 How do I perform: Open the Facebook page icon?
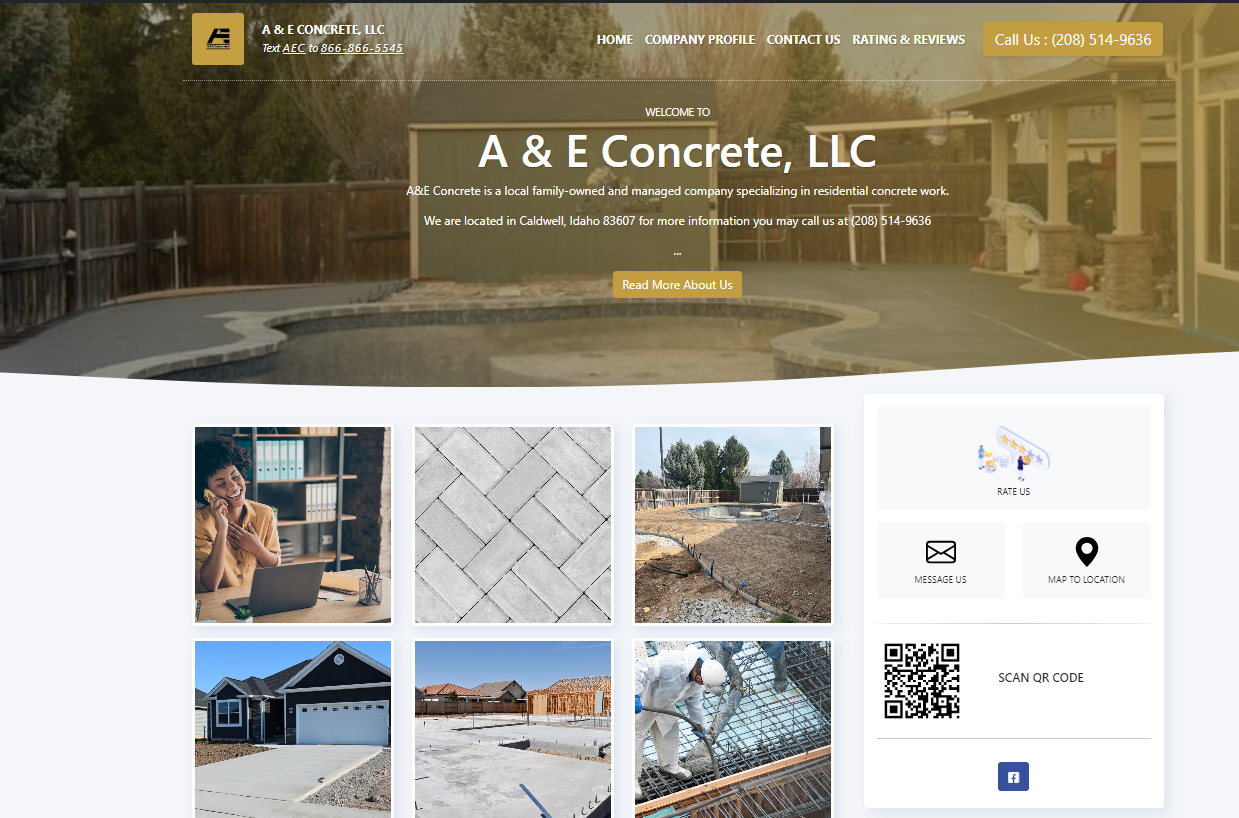(x=1013, y=777)
